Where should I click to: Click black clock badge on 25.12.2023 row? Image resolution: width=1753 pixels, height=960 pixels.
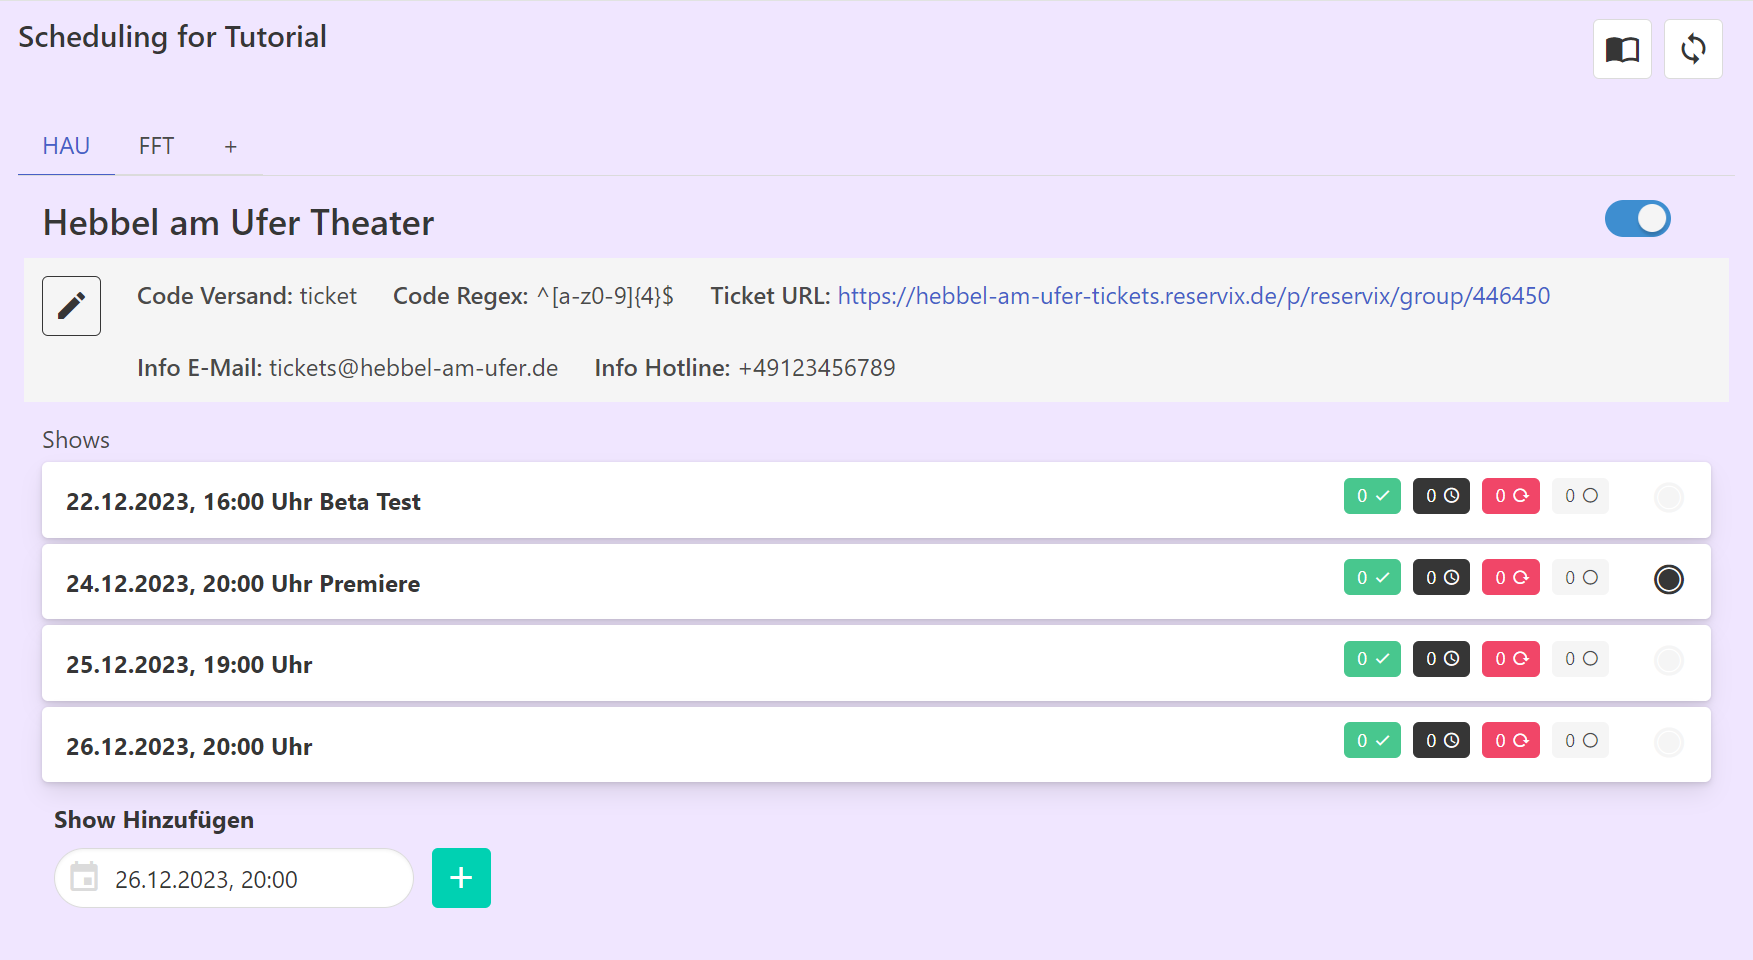[x=1441, y=659]
